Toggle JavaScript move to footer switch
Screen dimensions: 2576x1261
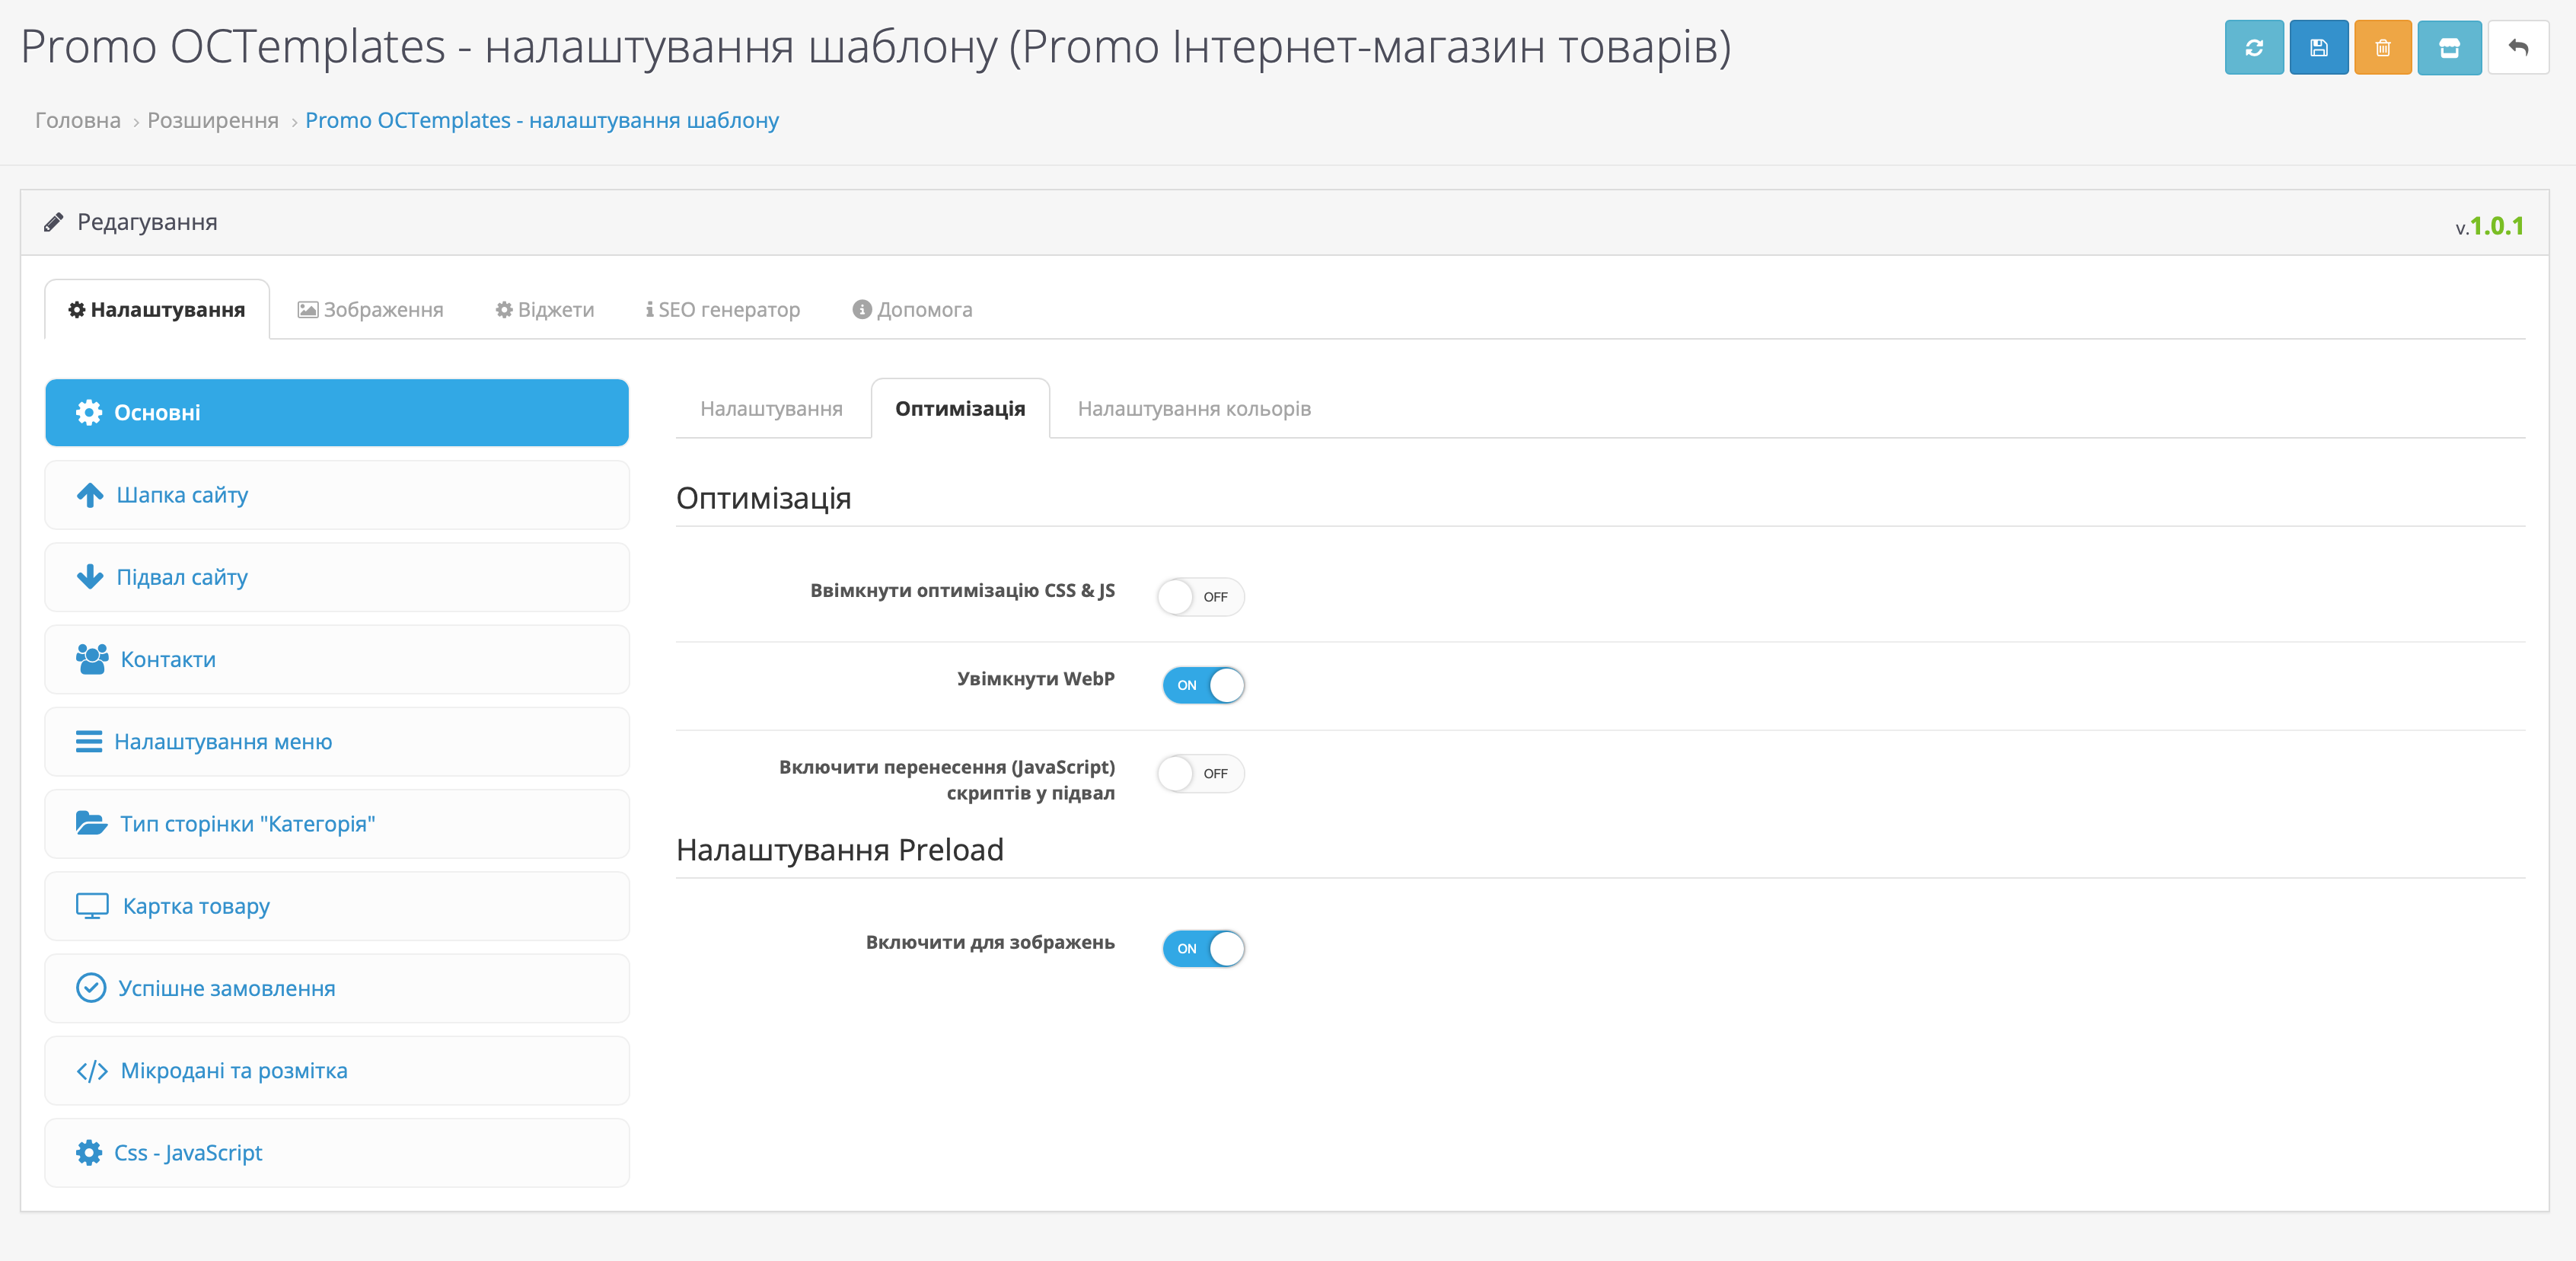(x=1200, y=773)
